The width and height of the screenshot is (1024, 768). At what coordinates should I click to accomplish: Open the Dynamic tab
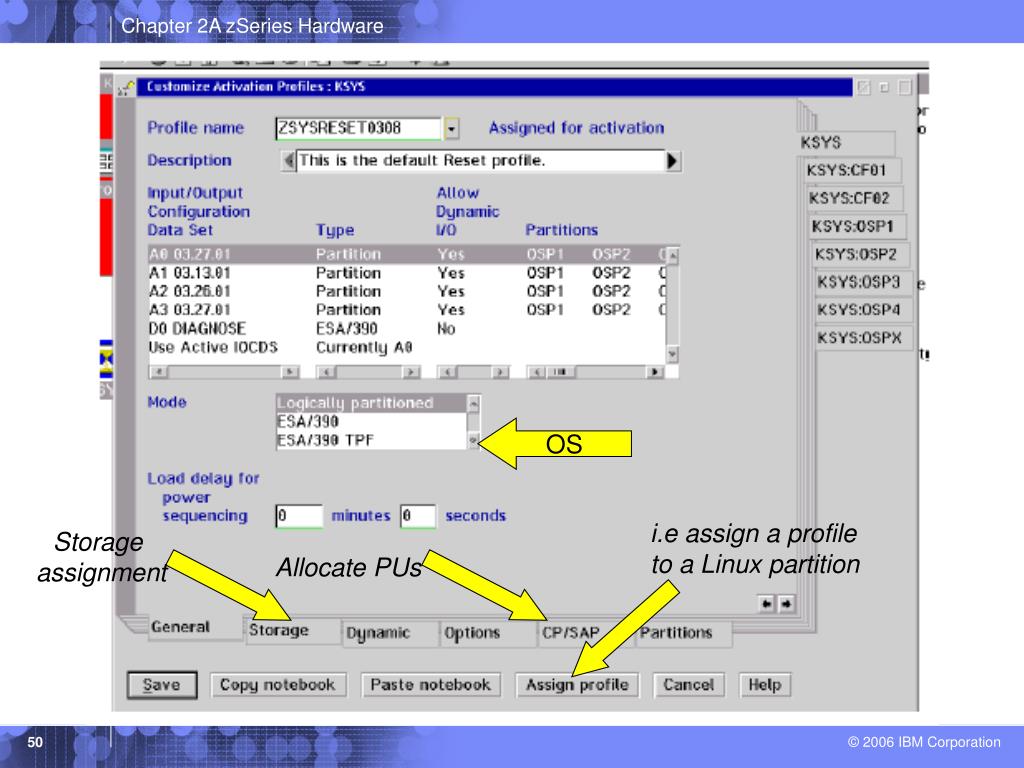pos(378,633)
